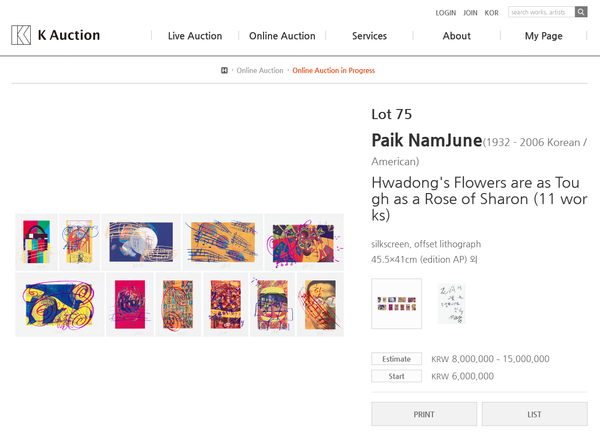The width and height of the screenshot is (600, 437).
Task: Select the first artwork overview thumbnail
Action: (396, 303)
